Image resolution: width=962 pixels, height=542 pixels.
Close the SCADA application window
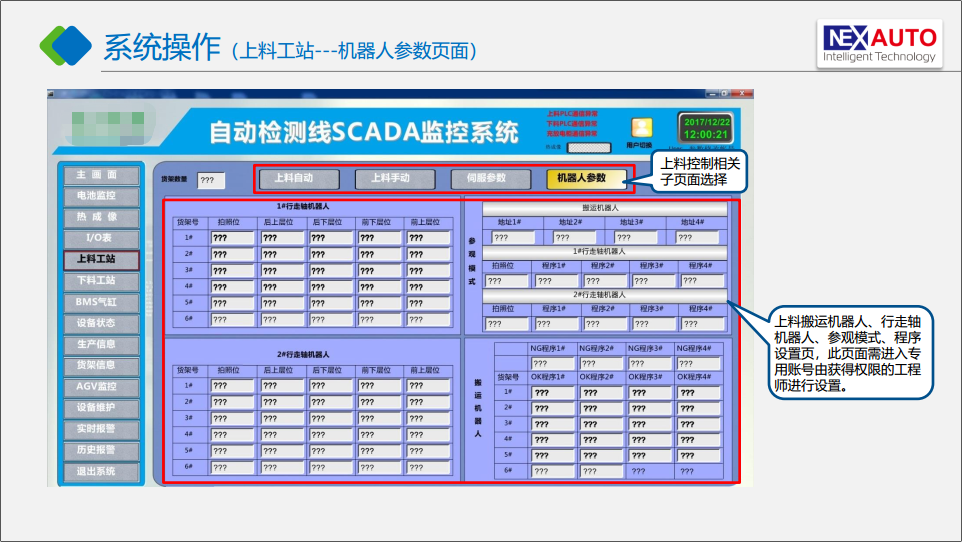click(741, 93)
